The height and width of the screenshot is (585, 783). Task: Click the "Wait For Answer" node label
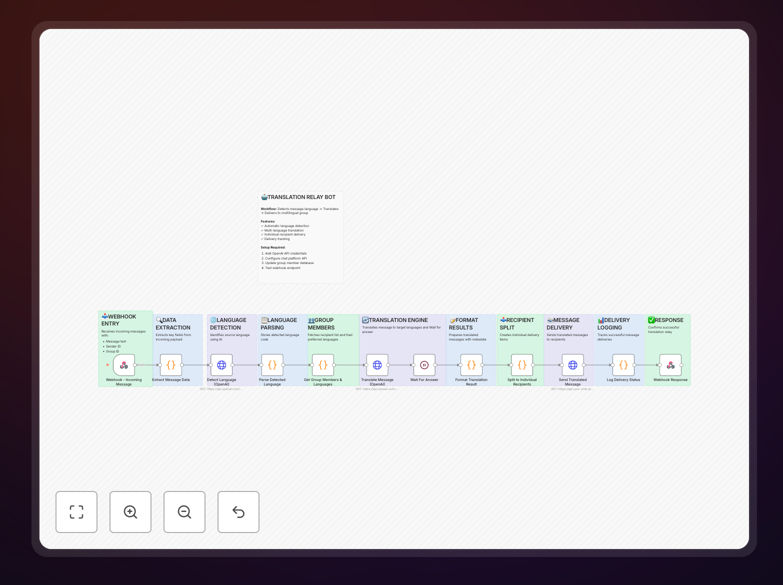(x=424, y=380)
